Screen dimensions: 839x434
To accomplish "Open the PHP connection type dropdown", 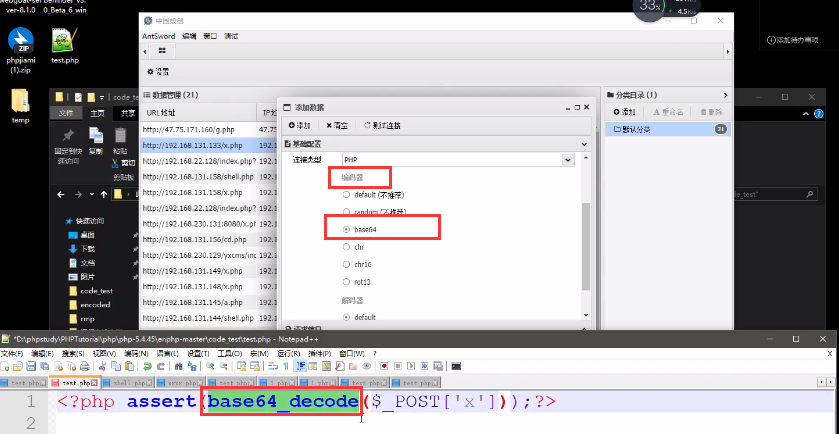I will pos(567,159).
